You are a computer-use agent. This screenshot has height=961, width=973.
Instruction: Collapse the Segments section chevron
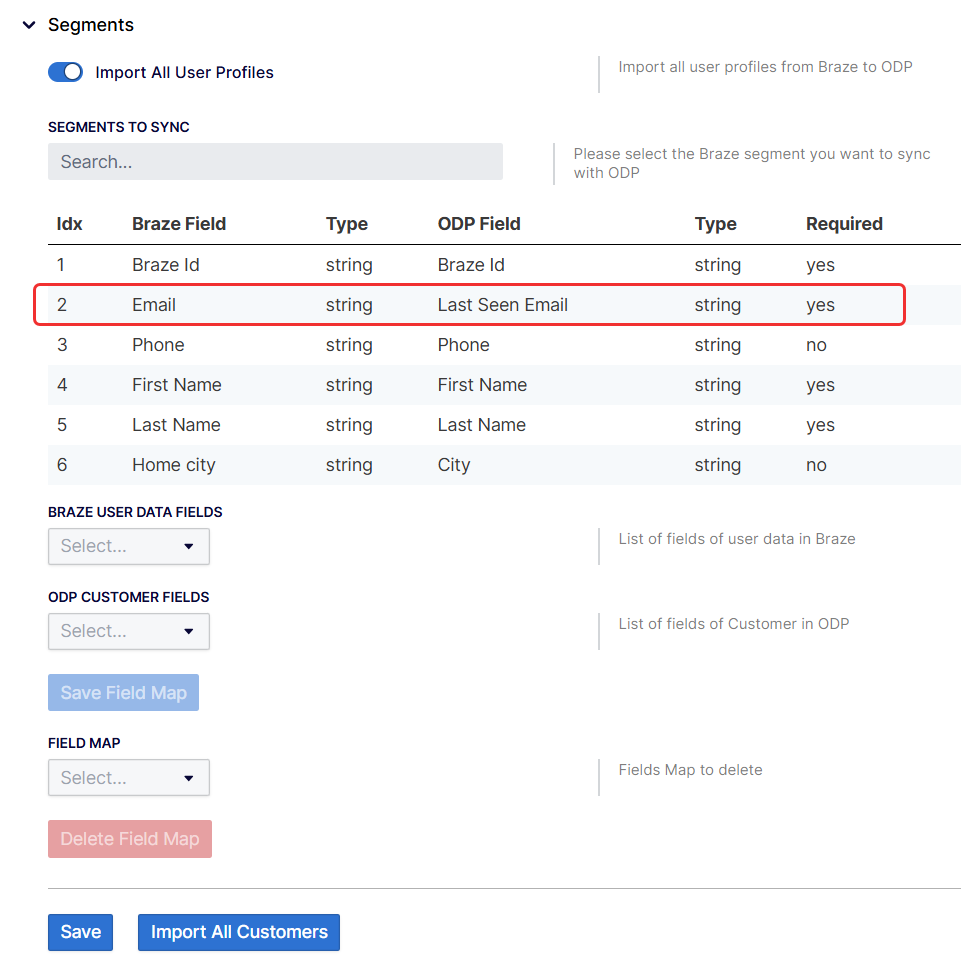coord(29,25)
